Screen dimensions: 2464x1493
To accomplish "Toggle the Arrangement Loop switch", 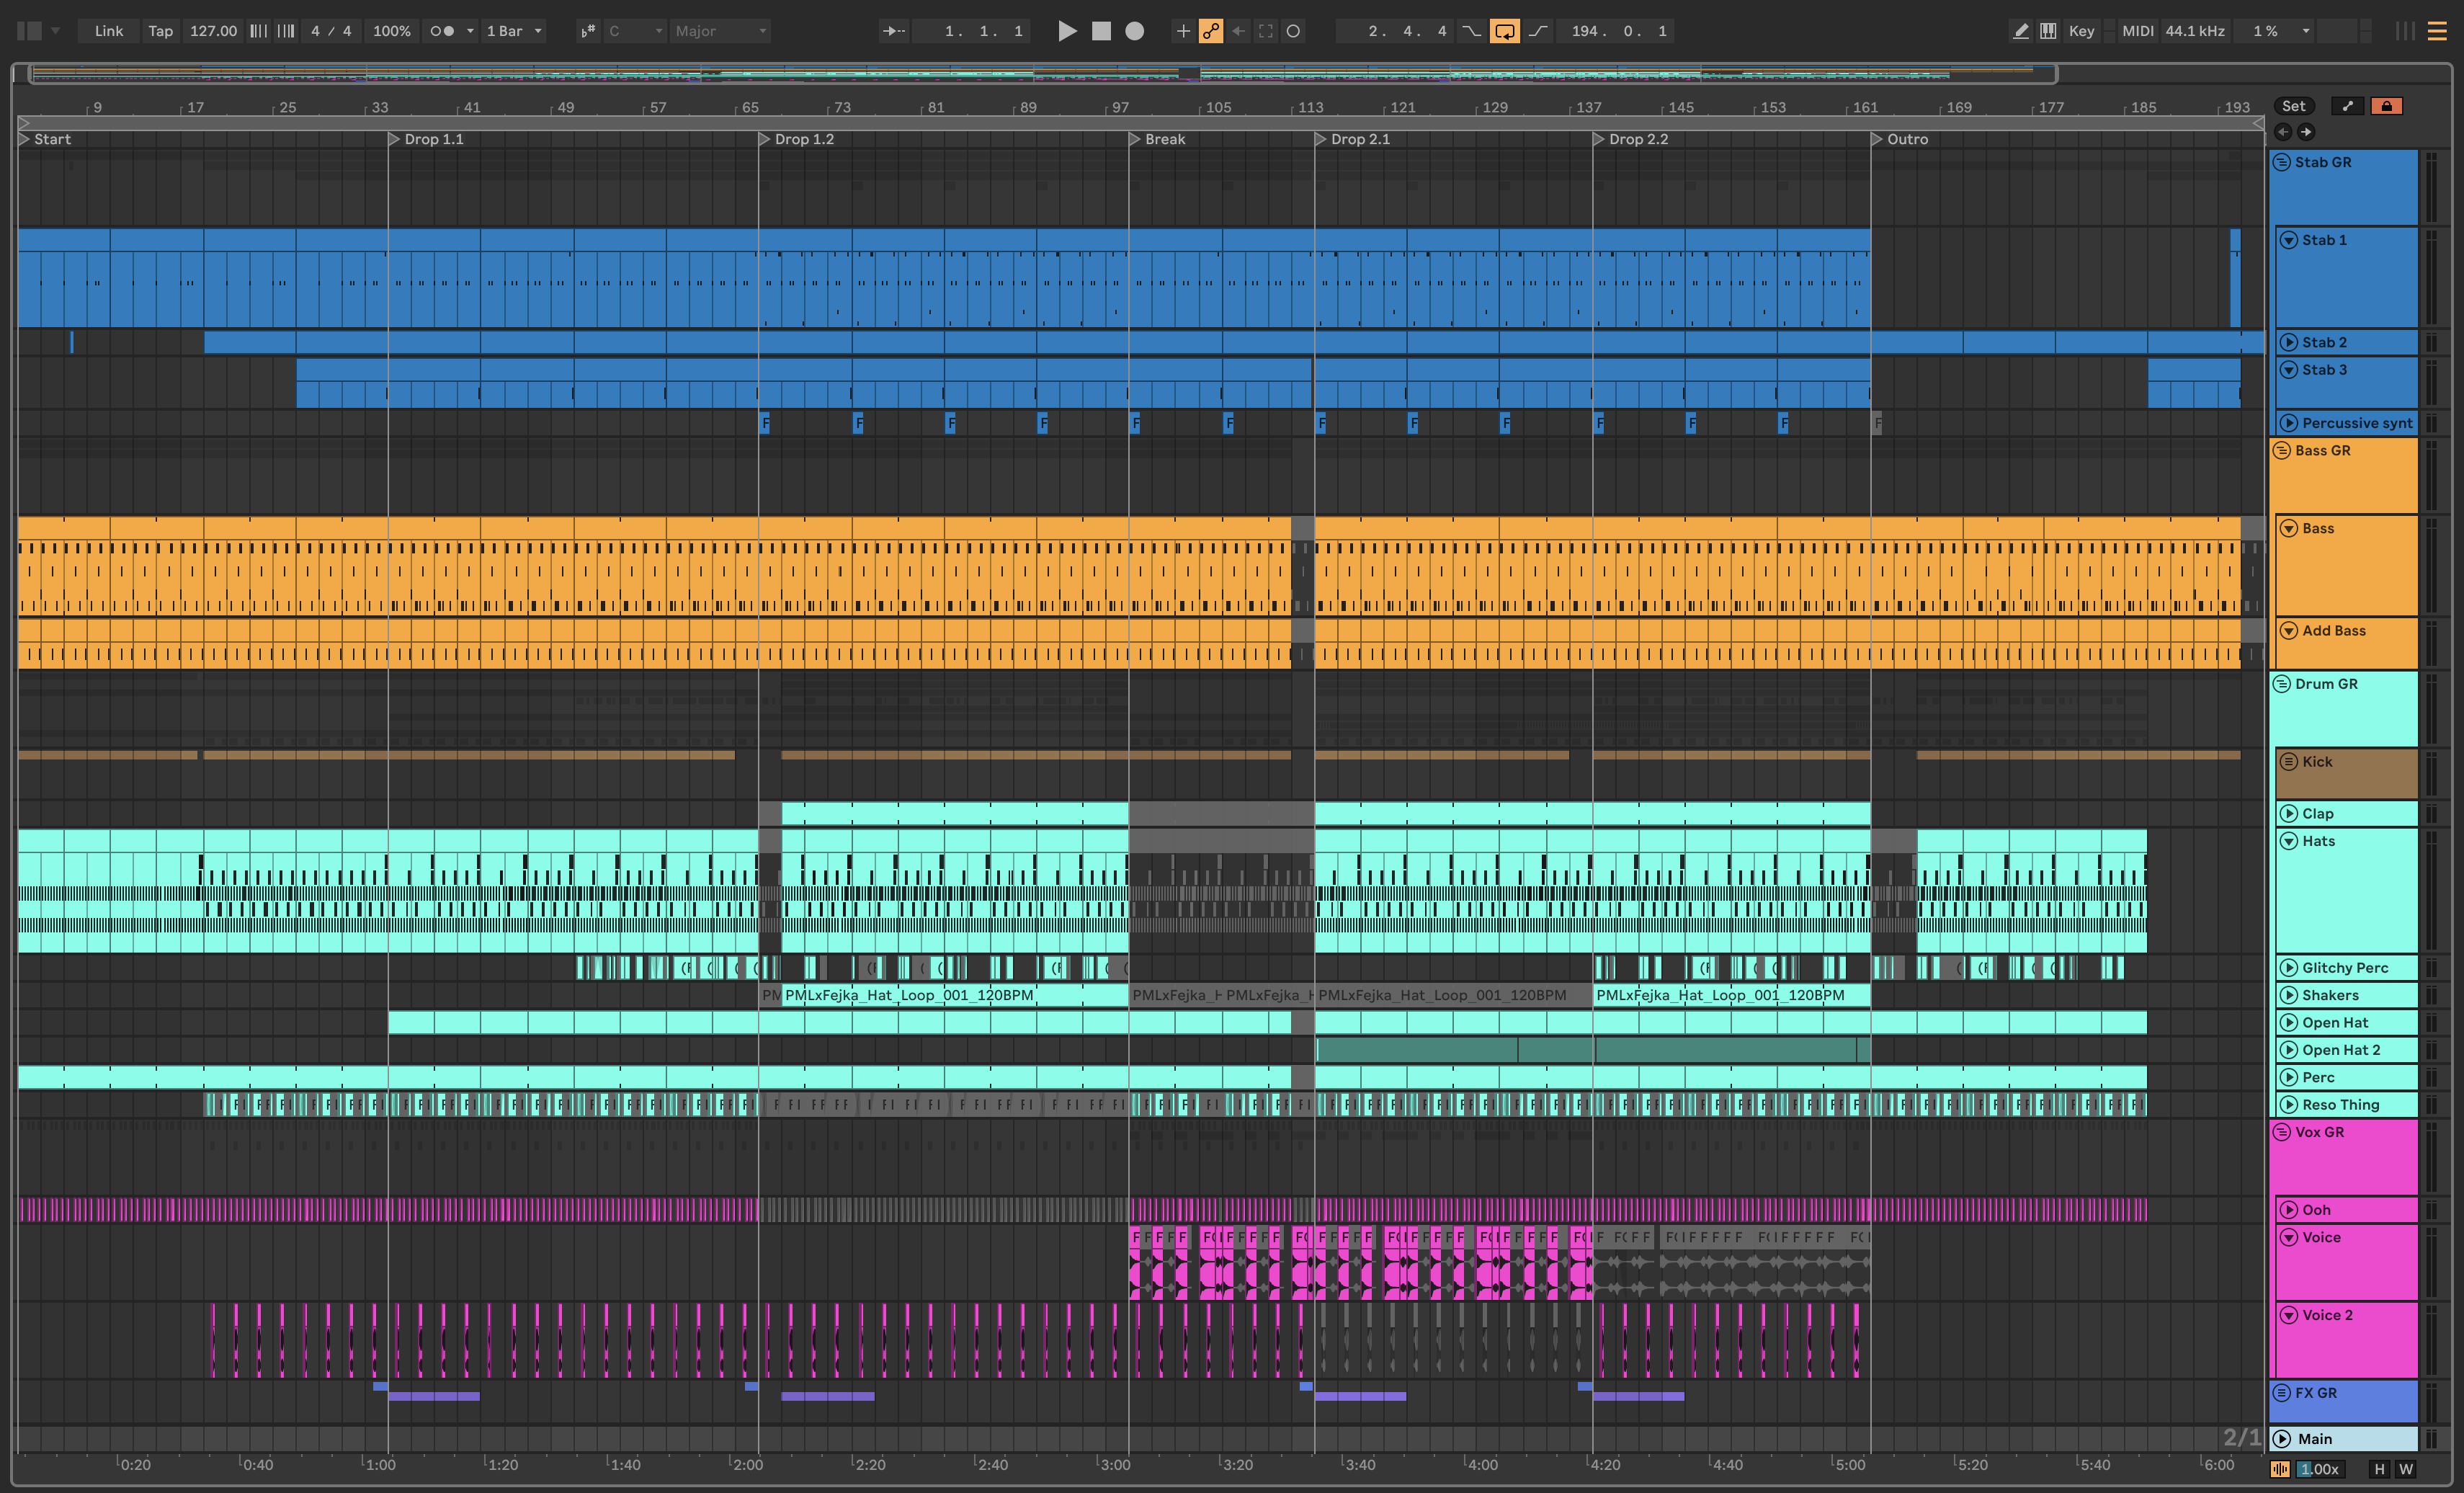I will [x=1504, y=31].
